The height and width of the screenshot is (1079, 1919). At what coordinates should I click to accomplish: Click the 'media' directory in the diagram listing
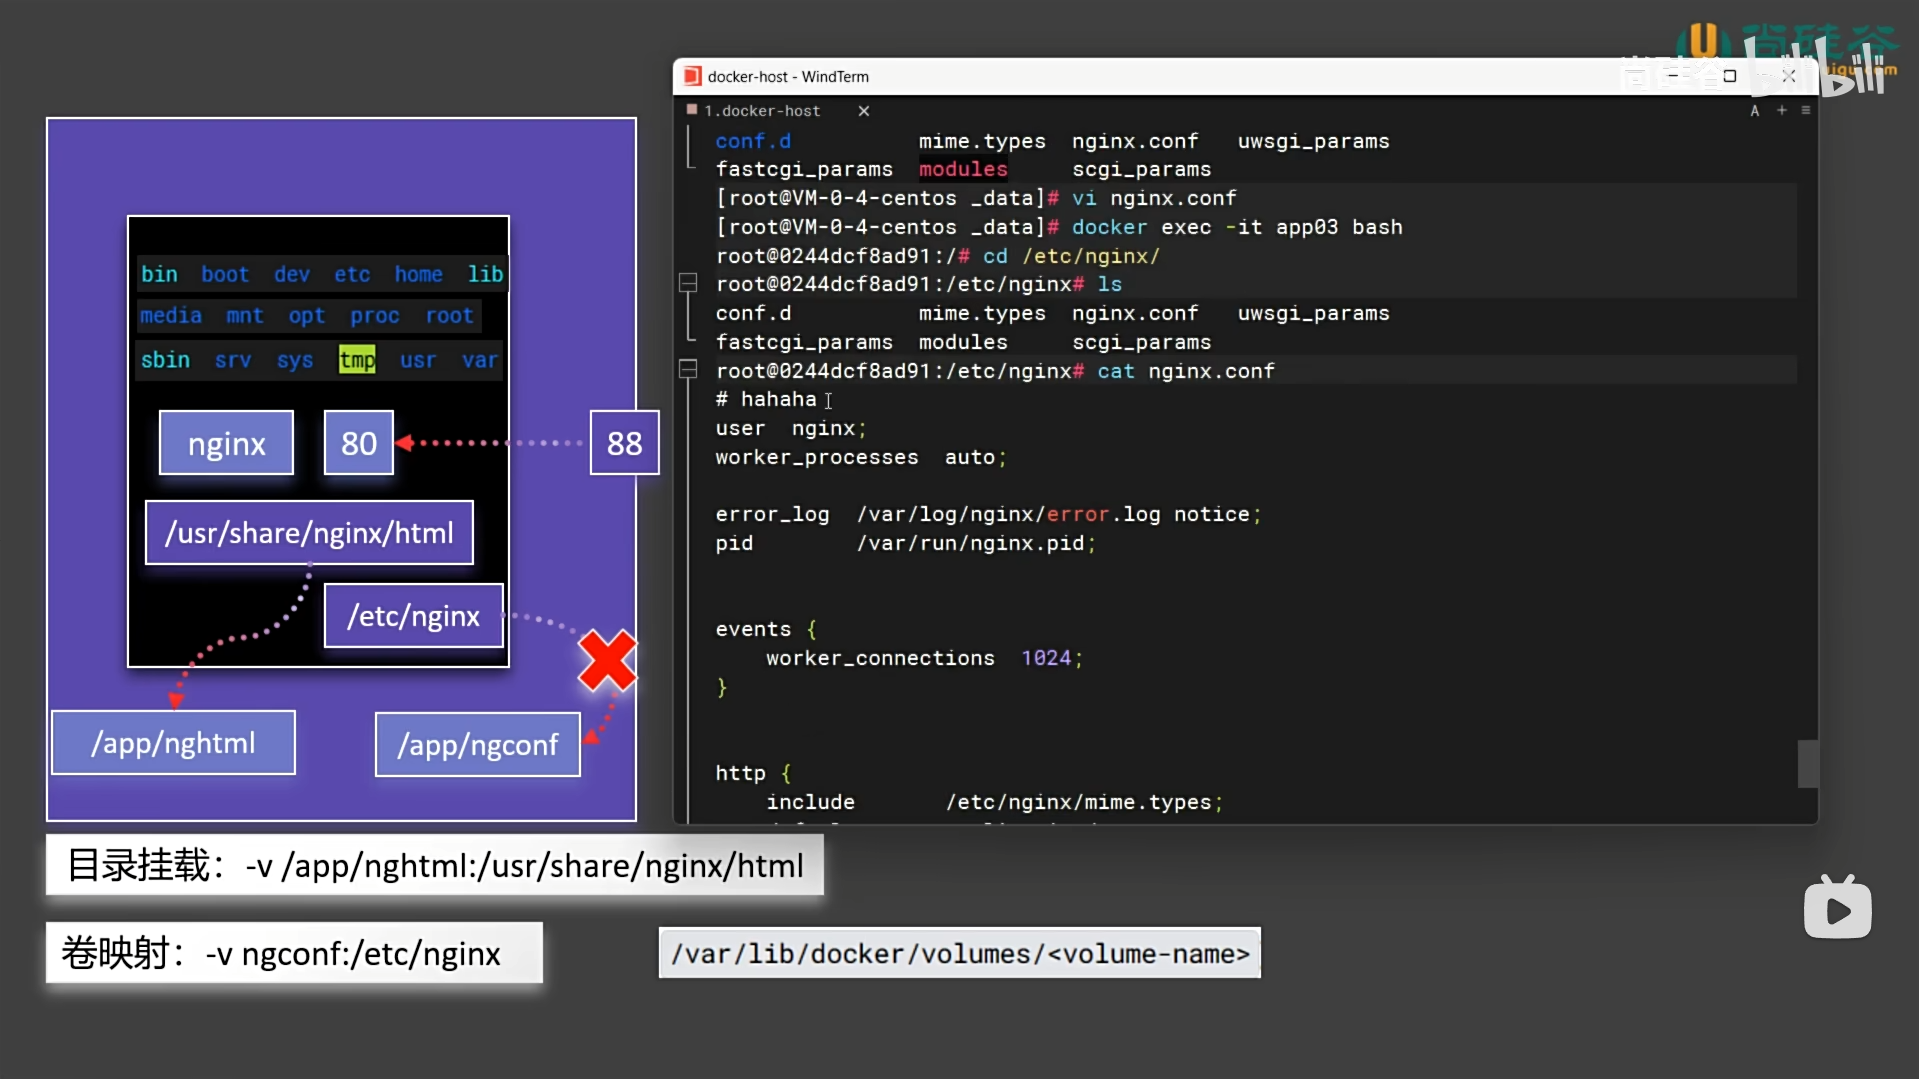(171, 316)
